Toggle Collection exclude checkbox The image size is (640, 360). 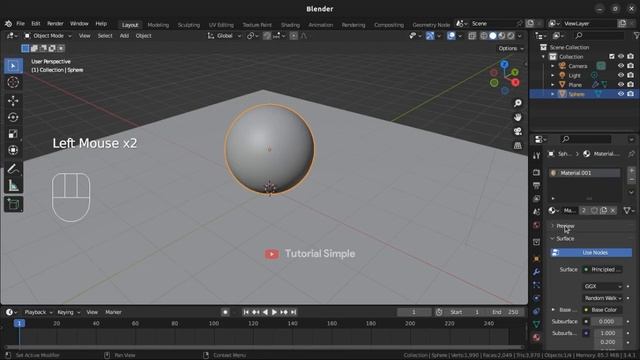(611, 56)
